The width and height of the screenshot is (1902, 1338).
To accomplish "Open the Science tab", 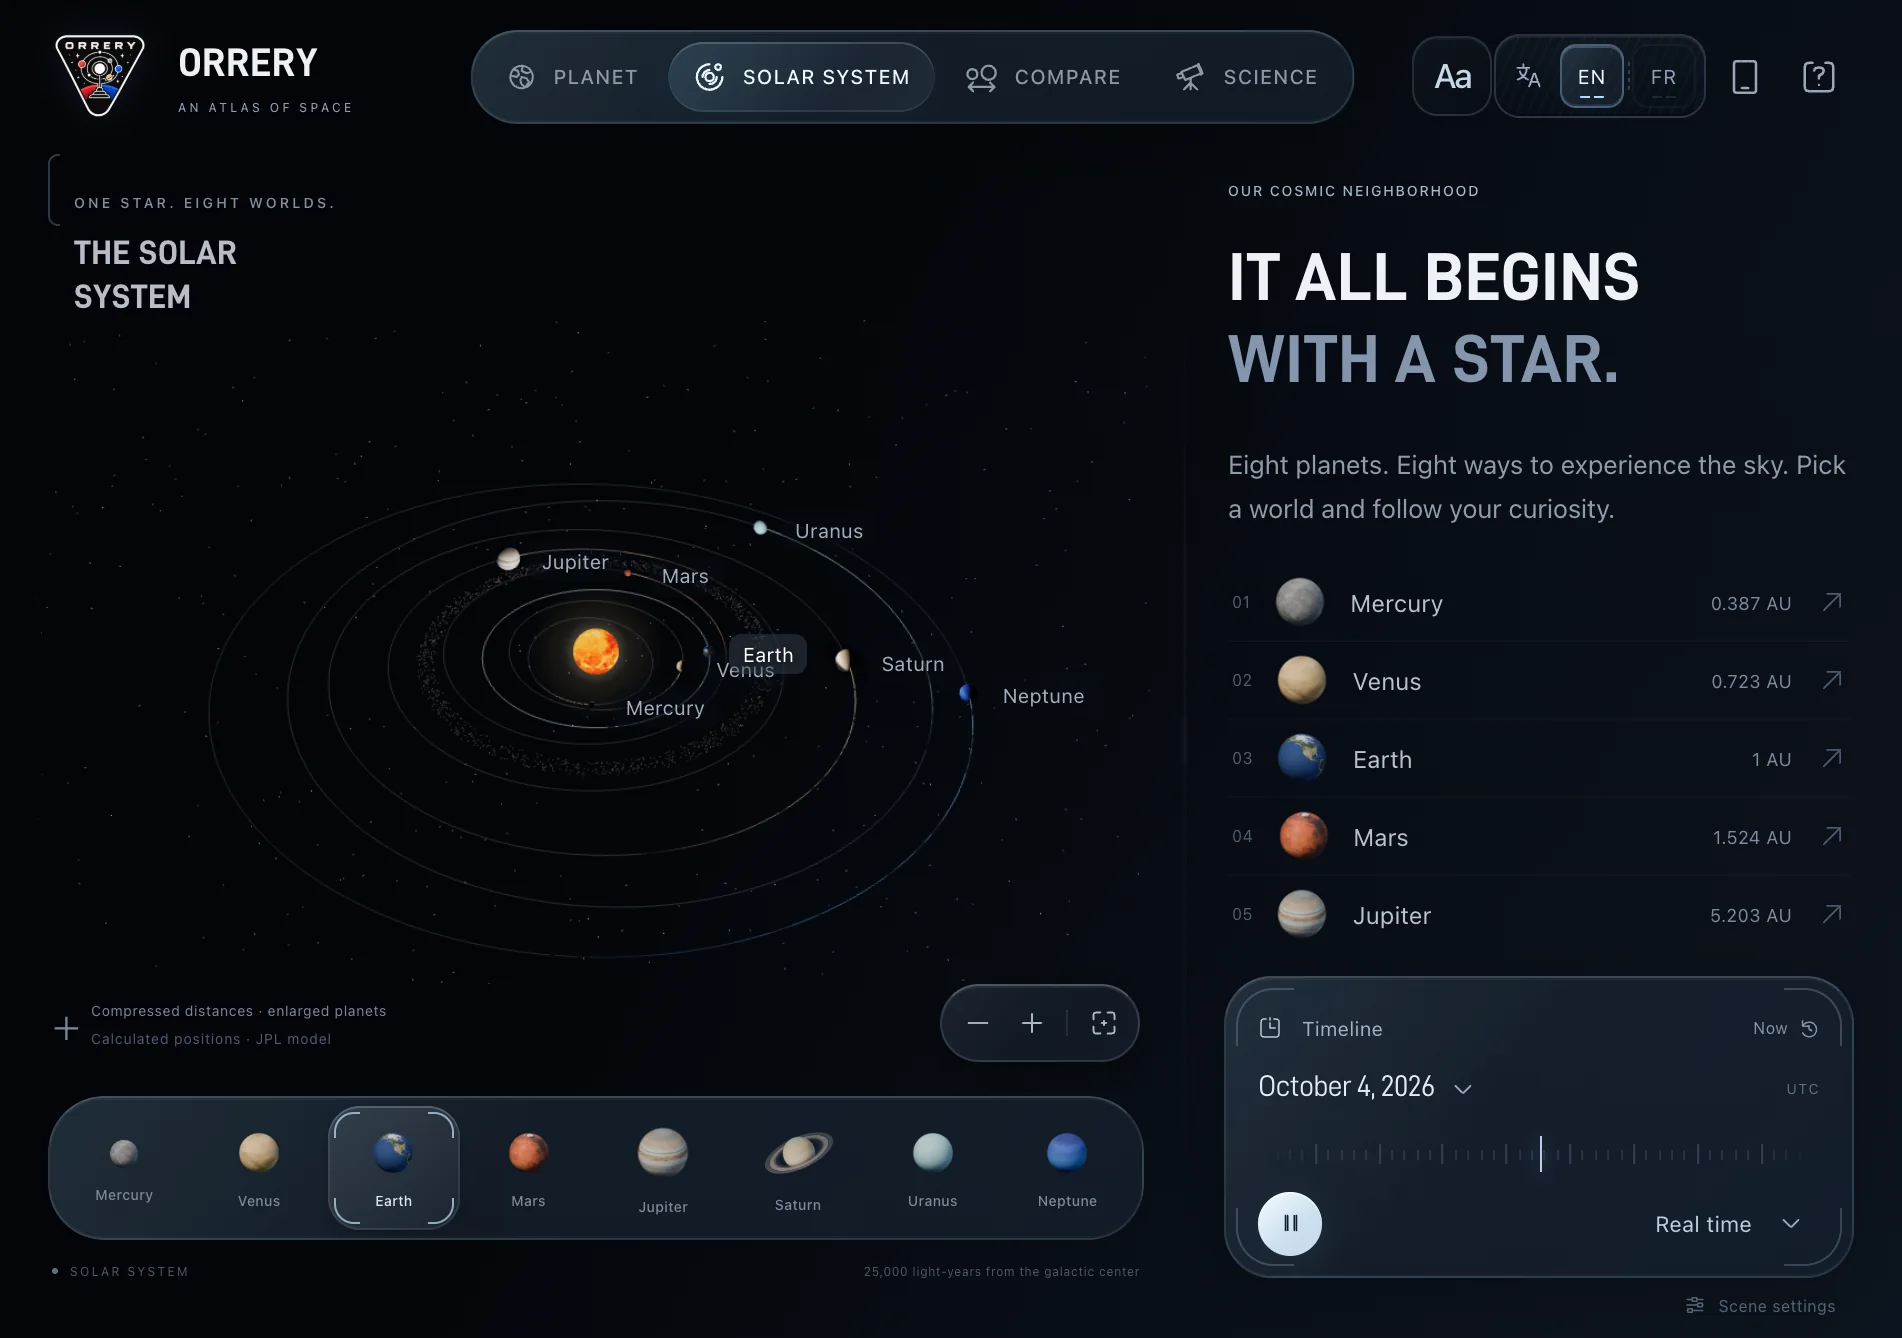I will [x=1246, y=77].
